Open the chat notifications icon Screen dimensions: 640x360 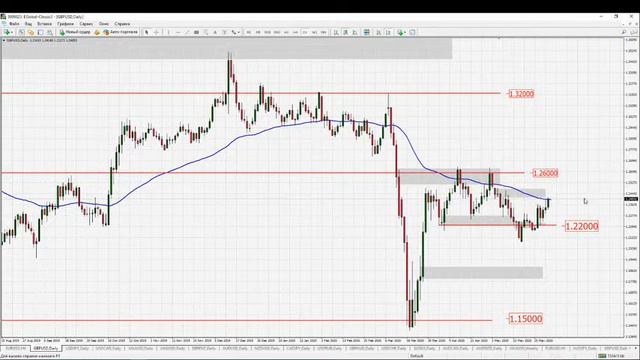pyautogui.click(x=634, y=32)
